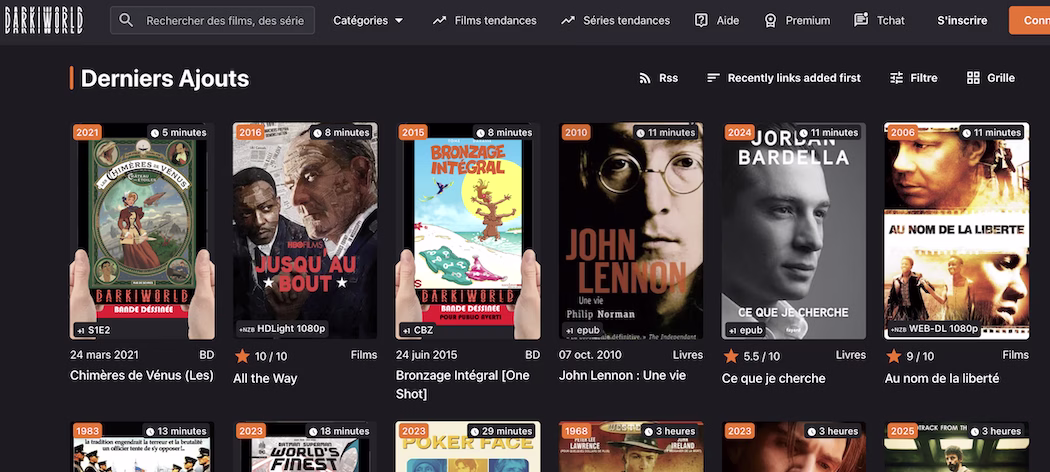
Task: Click the Films label under All the Way
Action: tap(364, 355)
